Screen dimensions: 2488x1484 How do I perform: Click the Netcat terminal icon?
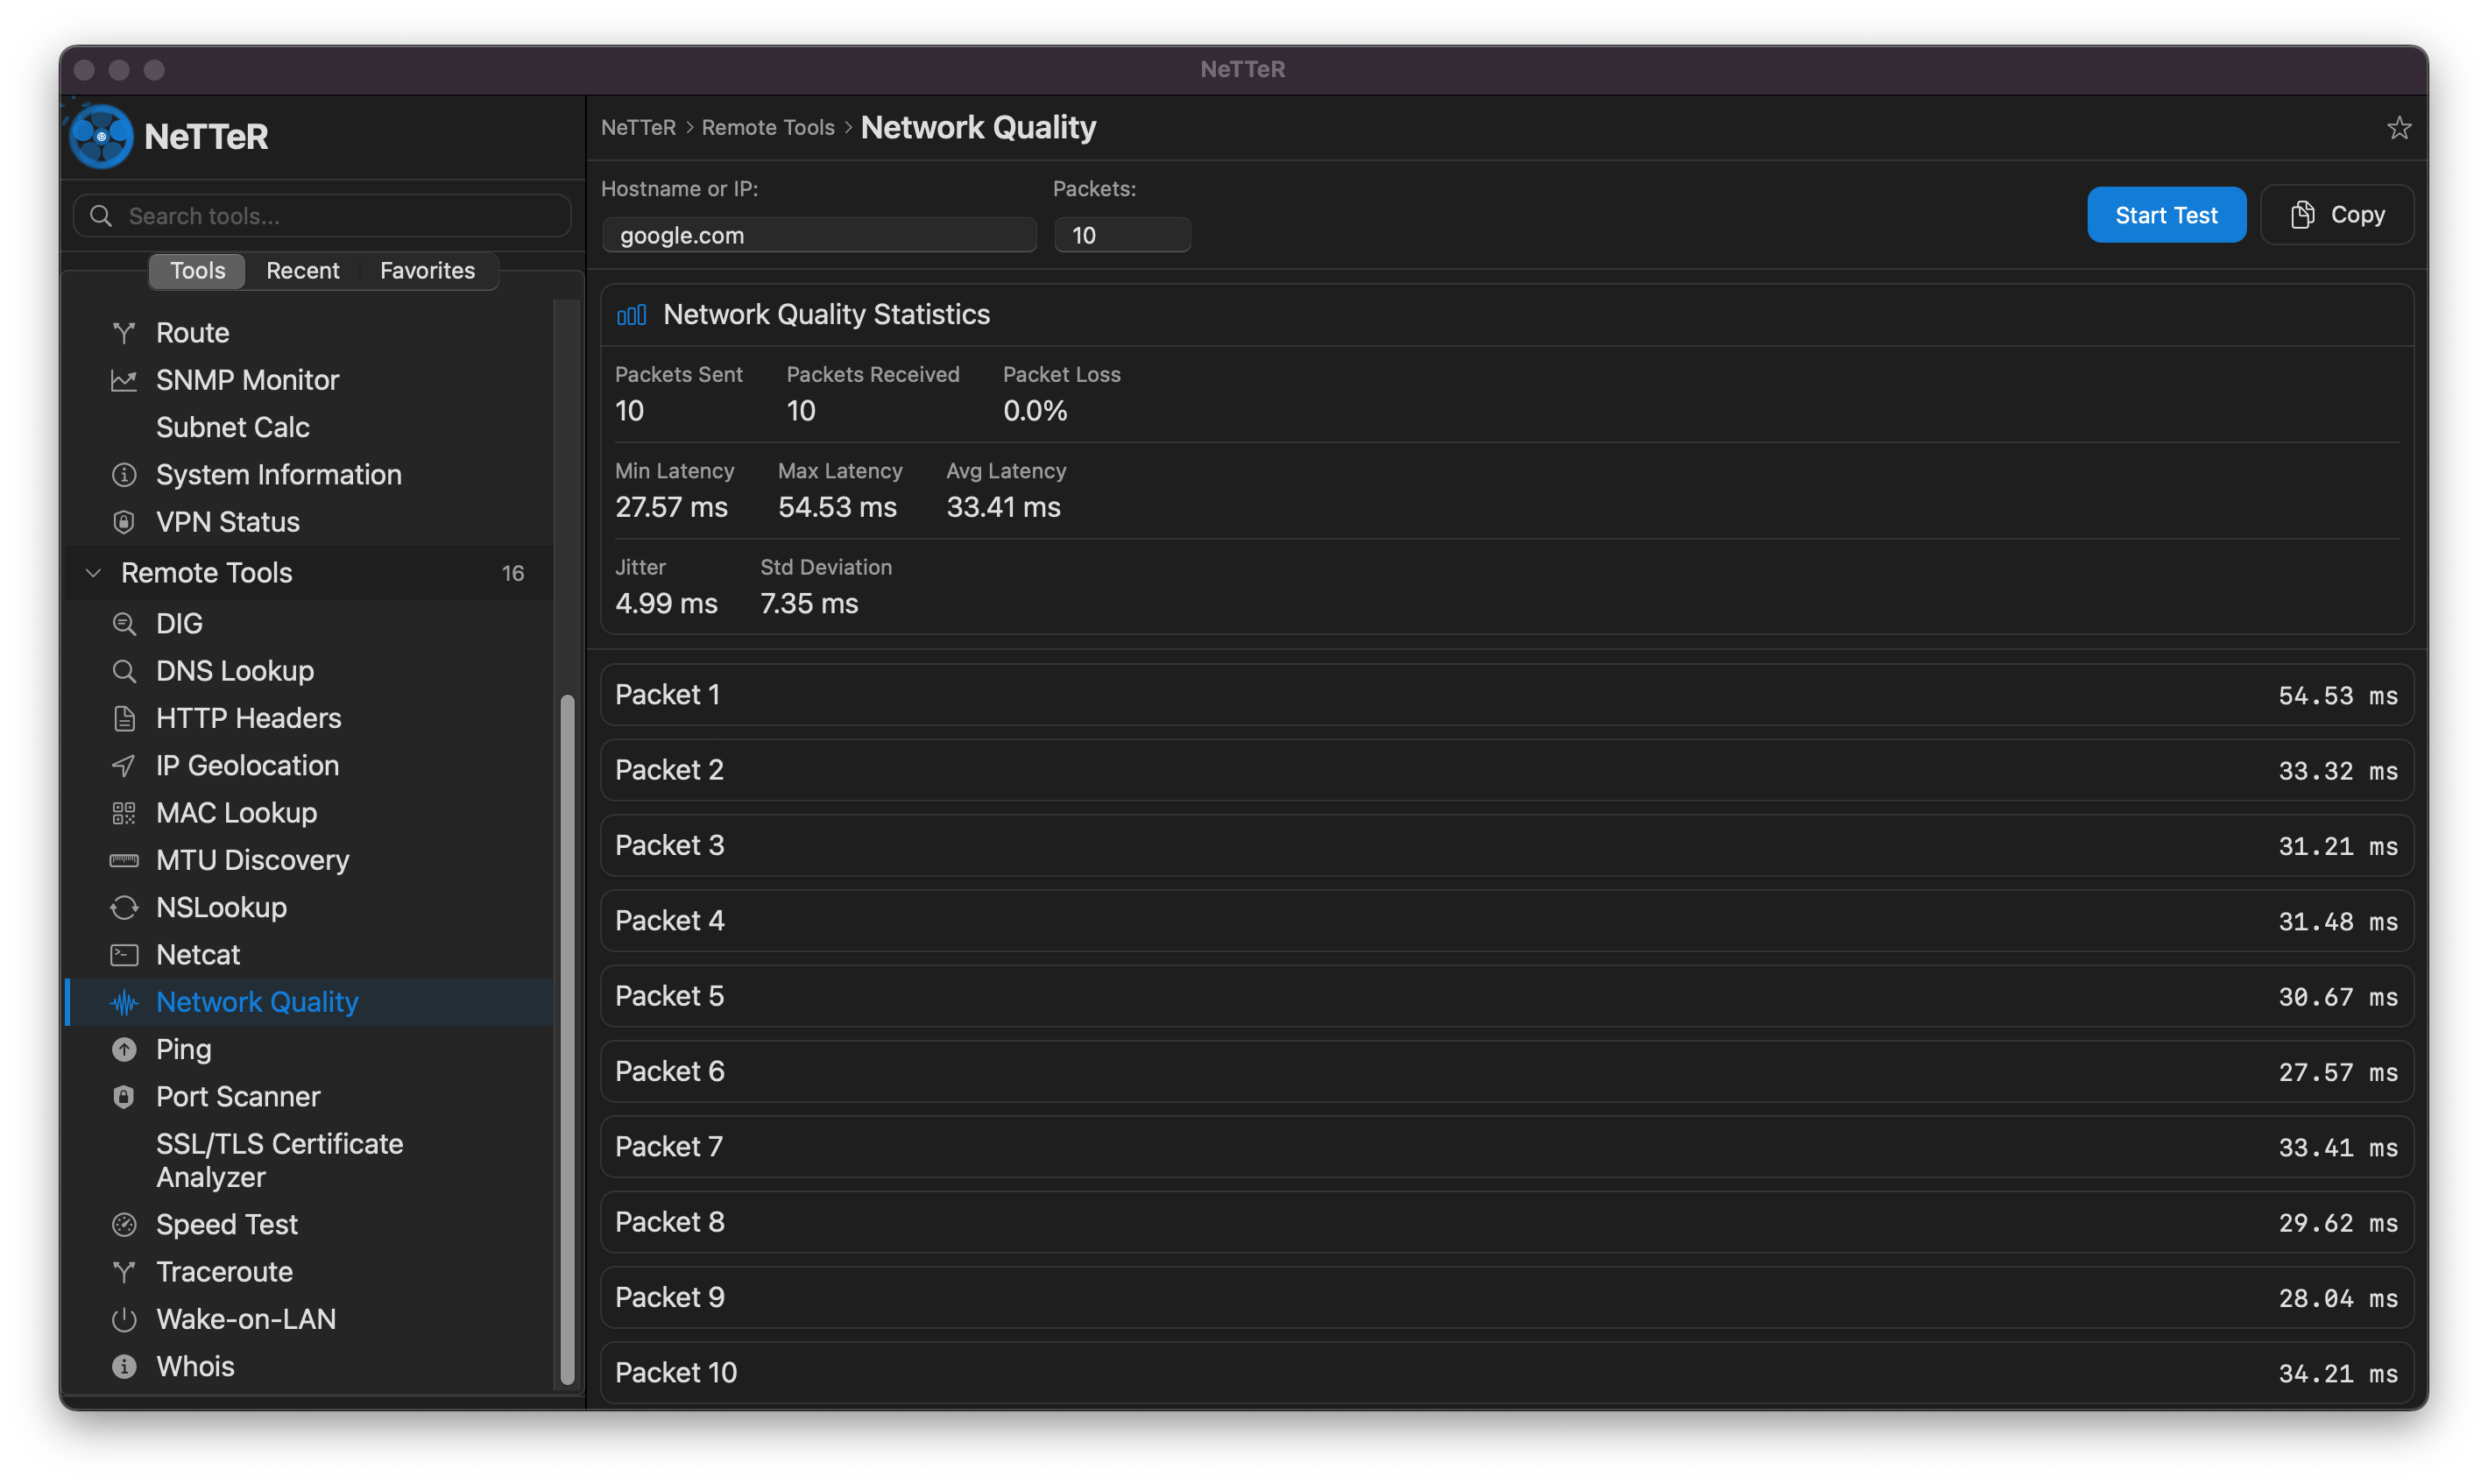pyautogui.click(x=124, y=955)
